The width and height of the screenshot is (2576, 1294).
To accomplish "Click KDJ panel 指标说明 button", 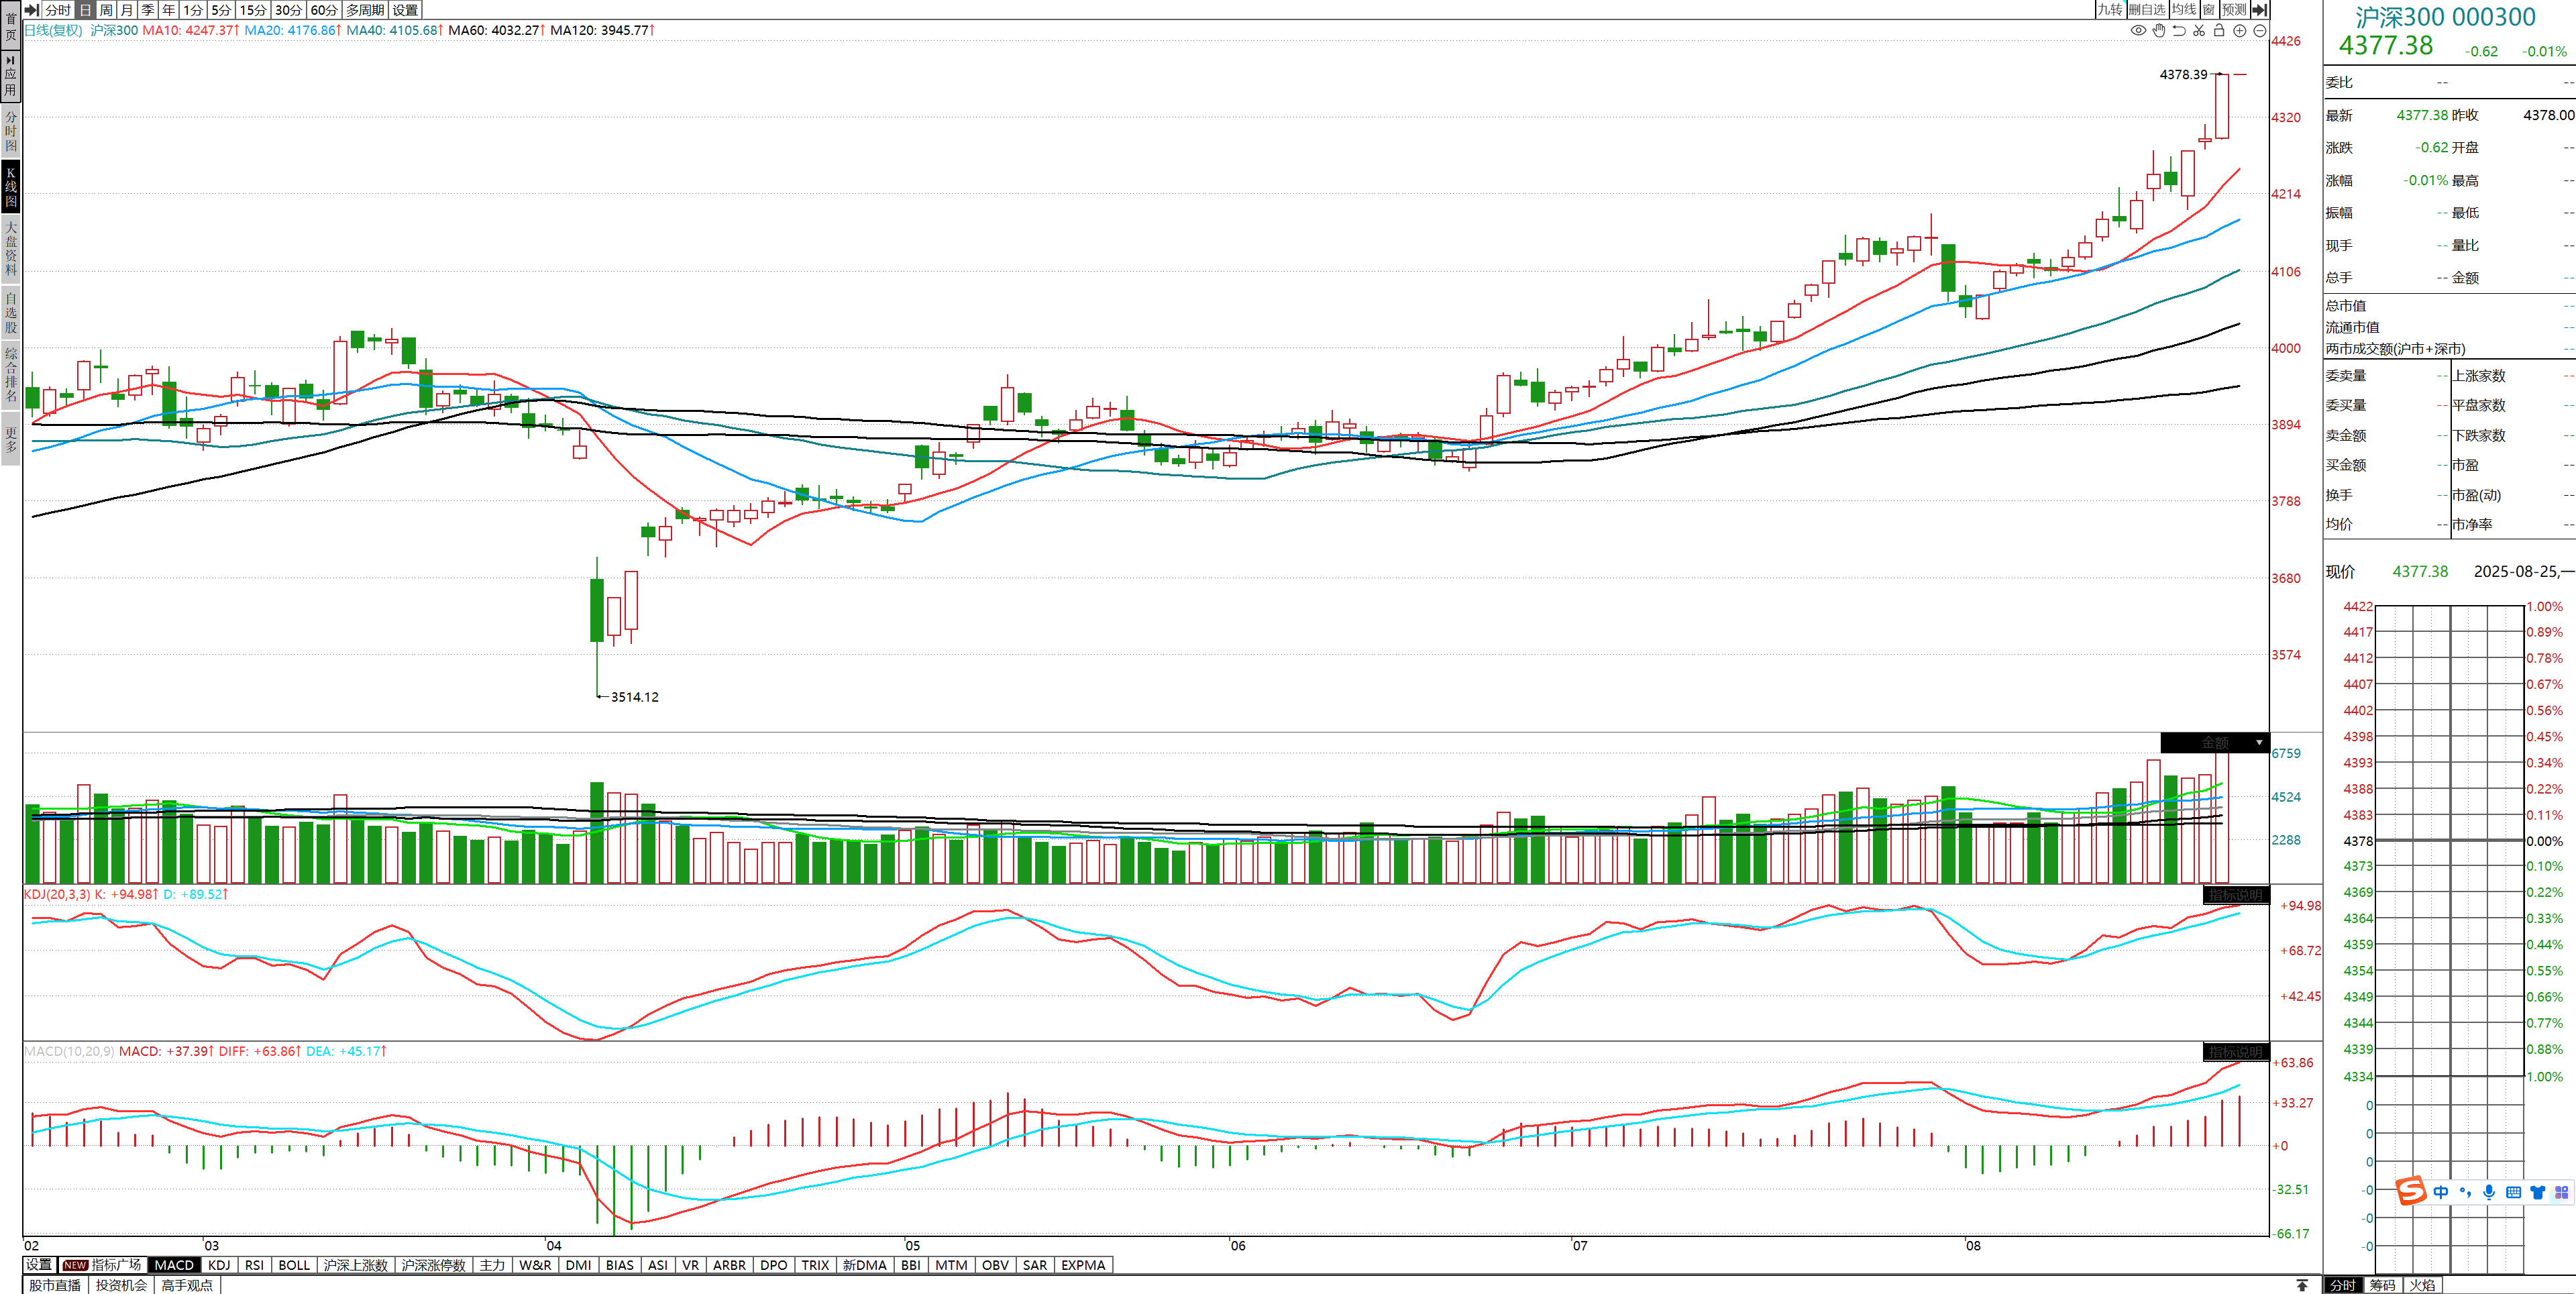I will [2235, 895].
